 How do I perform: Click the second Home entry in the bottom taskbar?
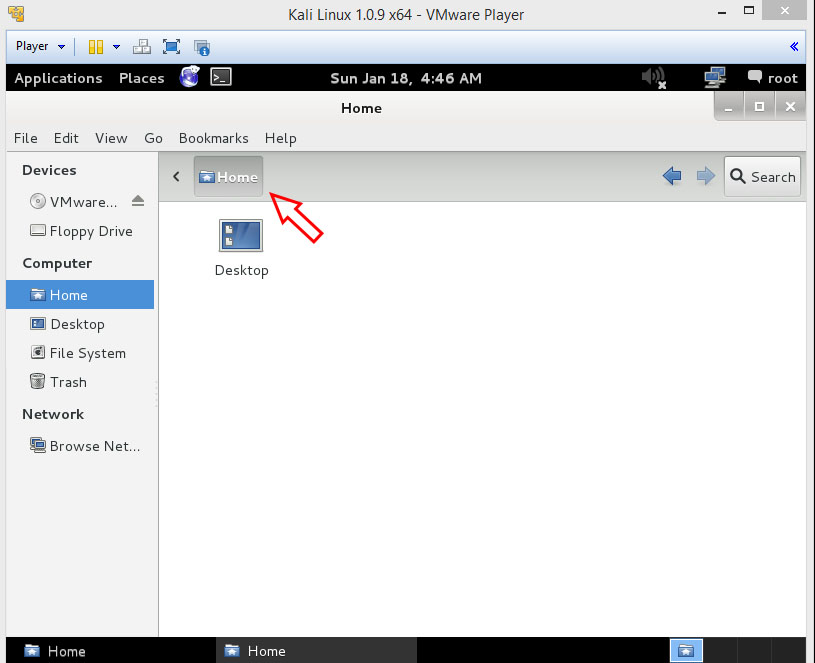tap(316, 651)
